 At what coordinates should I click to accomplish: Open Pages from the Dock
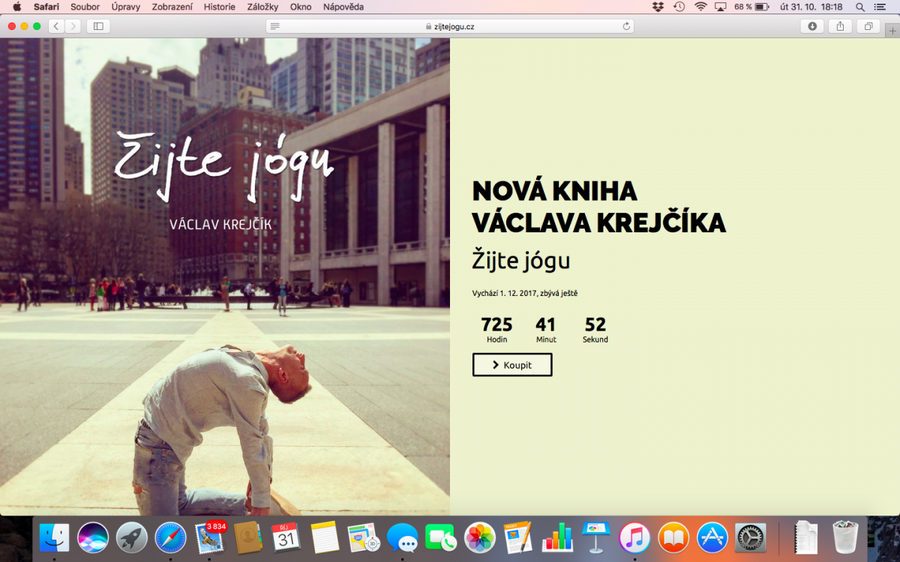tap(518, 538)
